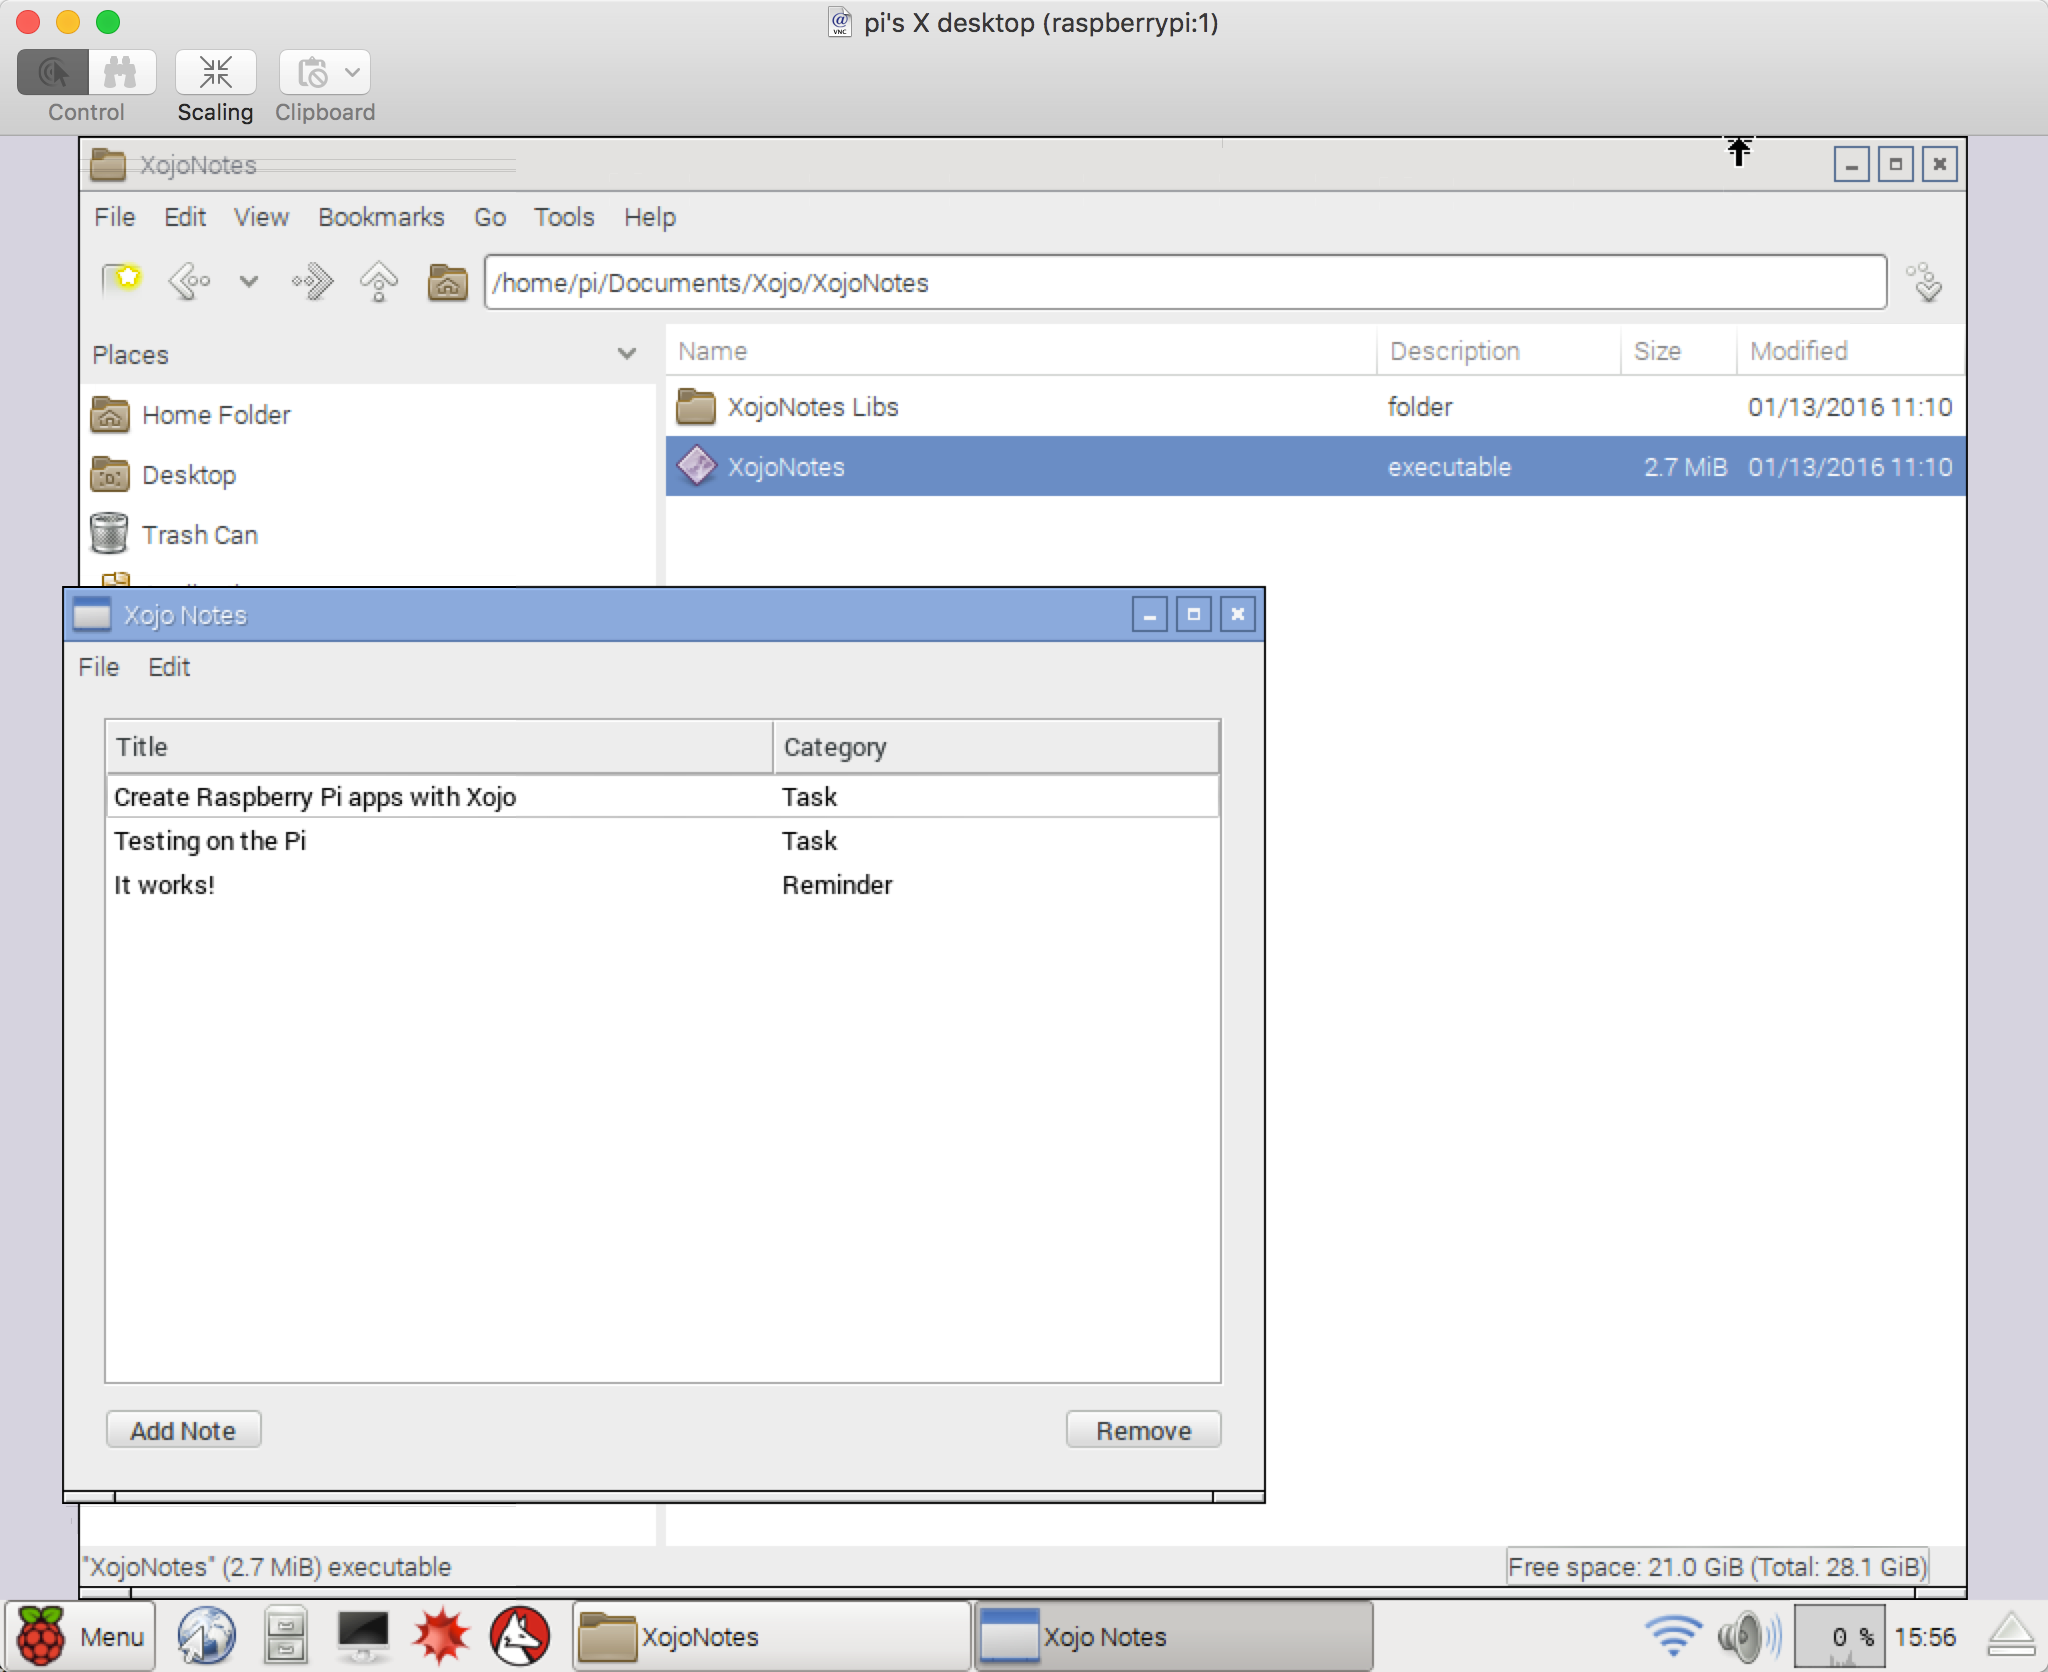Toggle the VNC observe binoculars button
The height and width of the screenshot is (1672, 2048).
pos(121,73)
